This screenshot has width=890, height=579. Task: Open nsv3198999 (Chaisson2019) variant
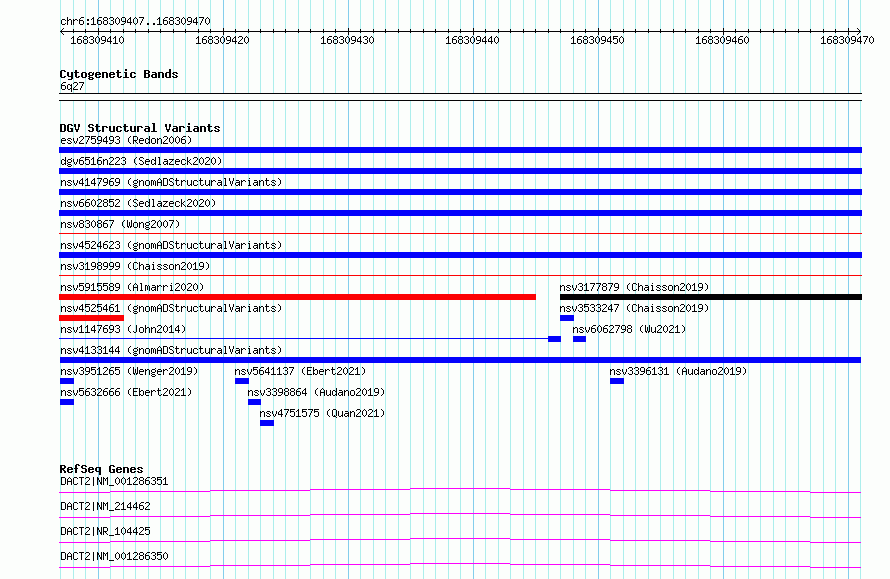[x=135, y=266]
